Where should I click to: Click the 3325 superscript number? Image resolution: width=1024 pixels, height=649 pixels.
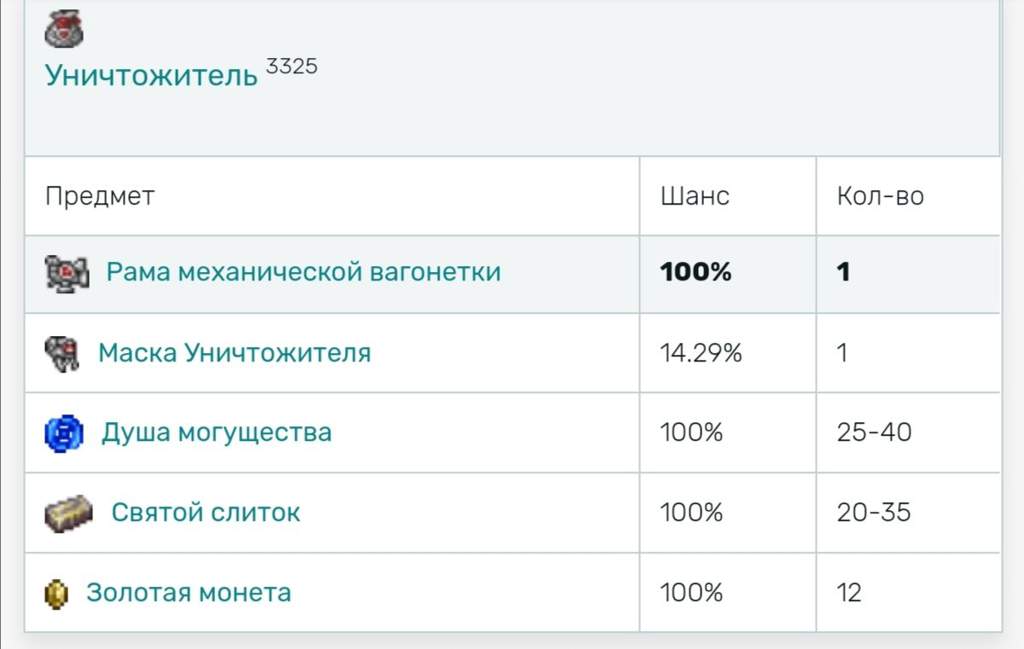(x=291, y=66)
